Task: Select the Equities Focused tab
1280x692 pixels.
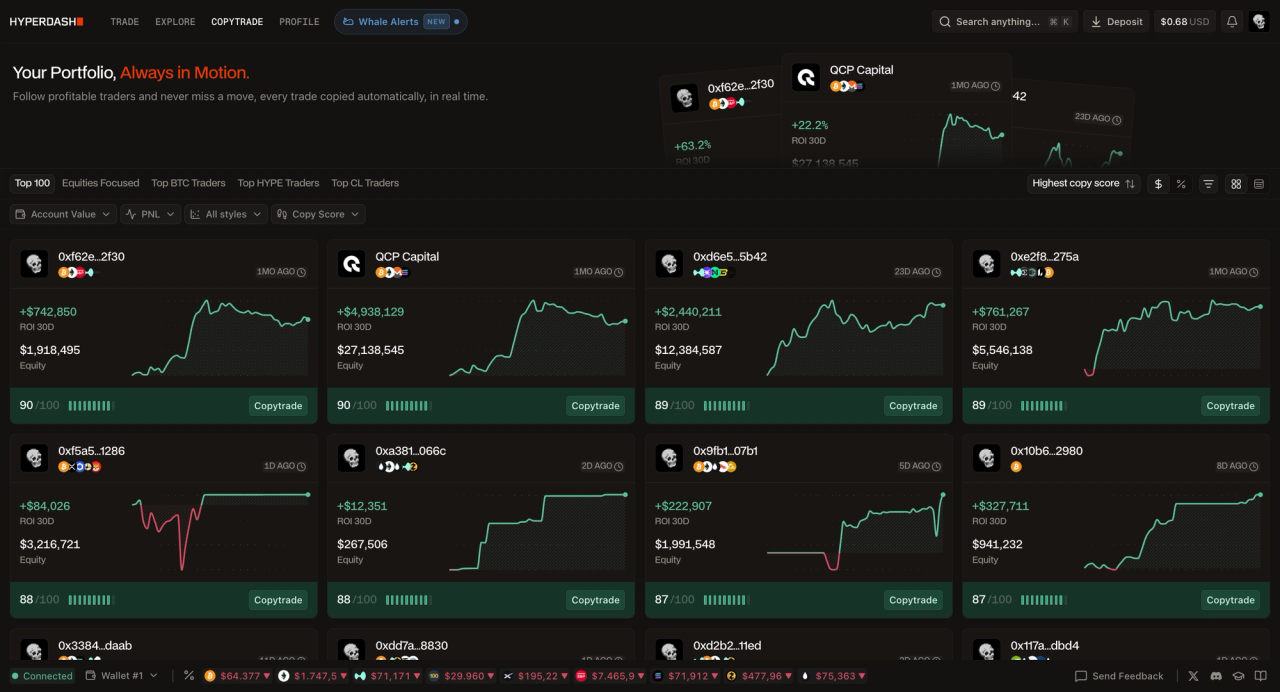Action: [x=100, y=183]
